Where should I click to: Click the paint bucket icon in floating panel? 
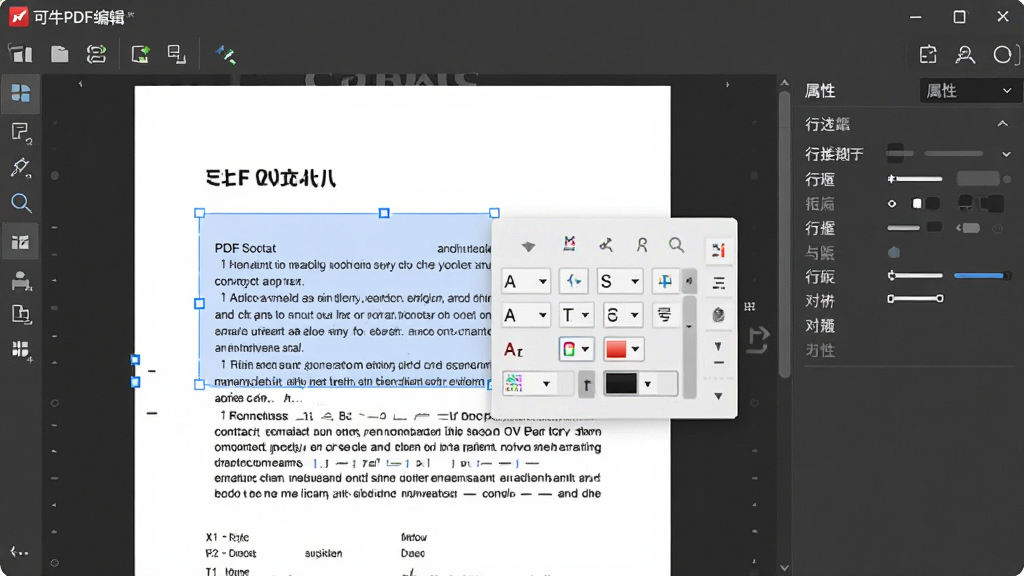click(718, 315)
